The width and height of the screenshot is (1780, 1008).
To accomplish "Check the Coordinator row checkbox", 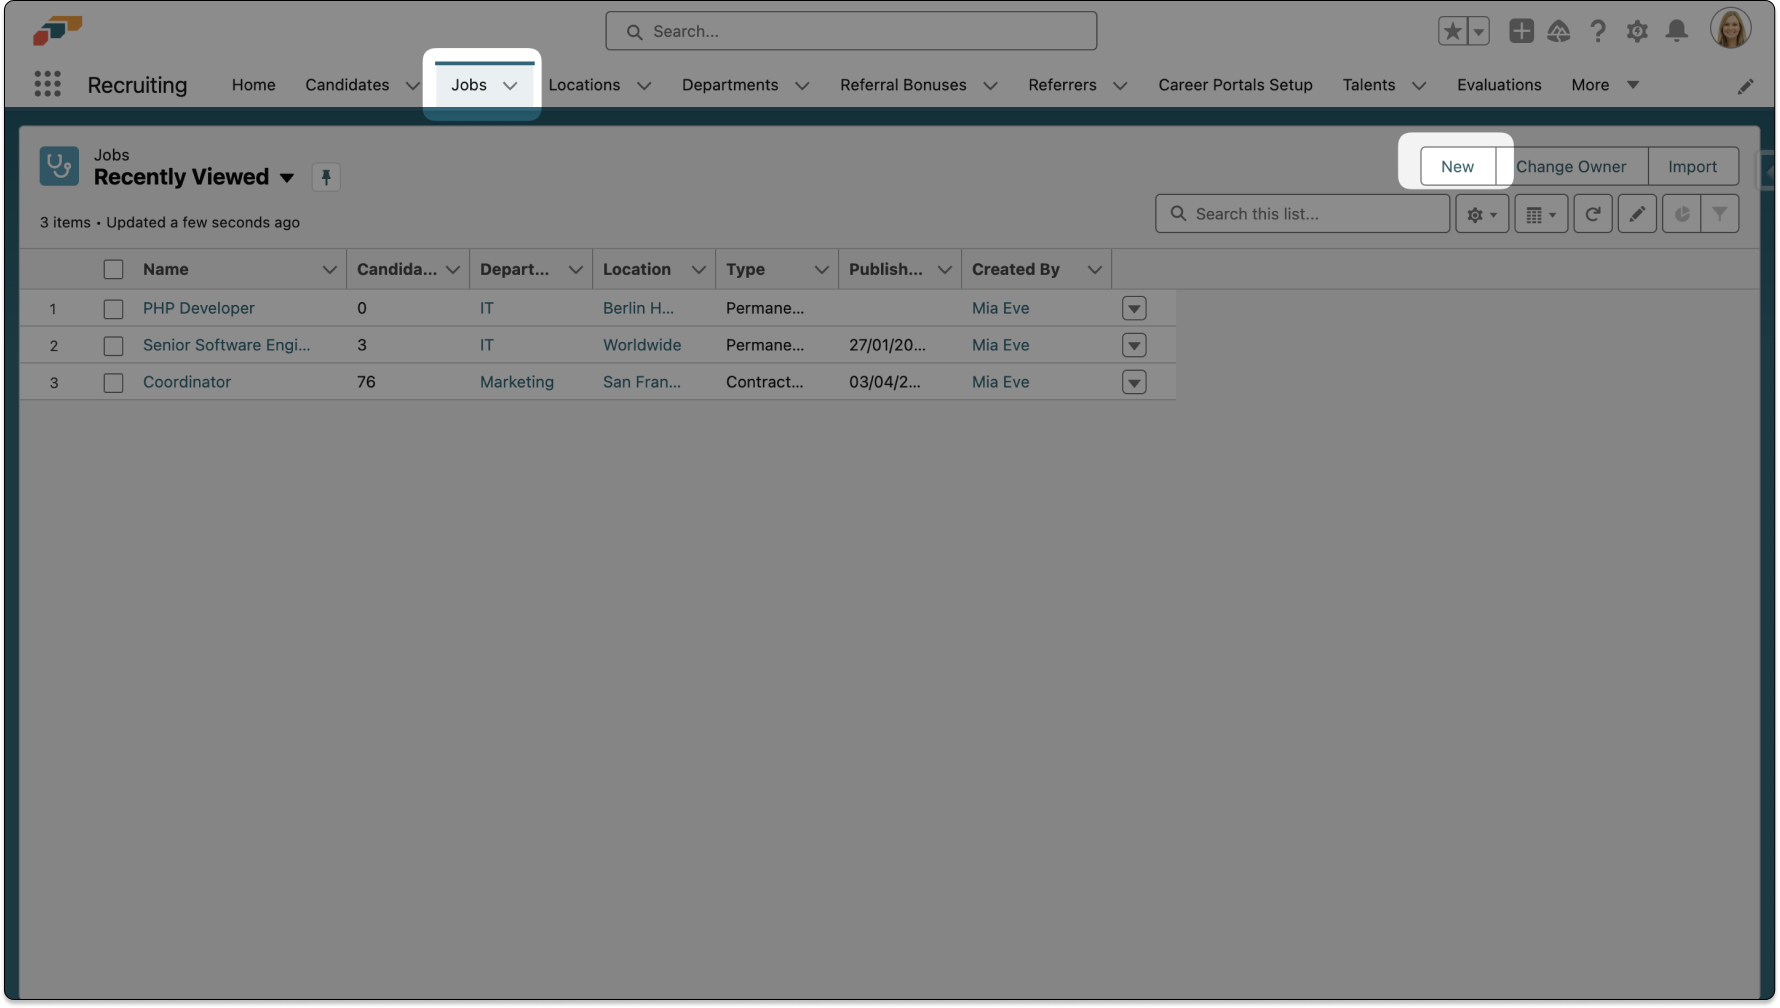I will point(113,383).
